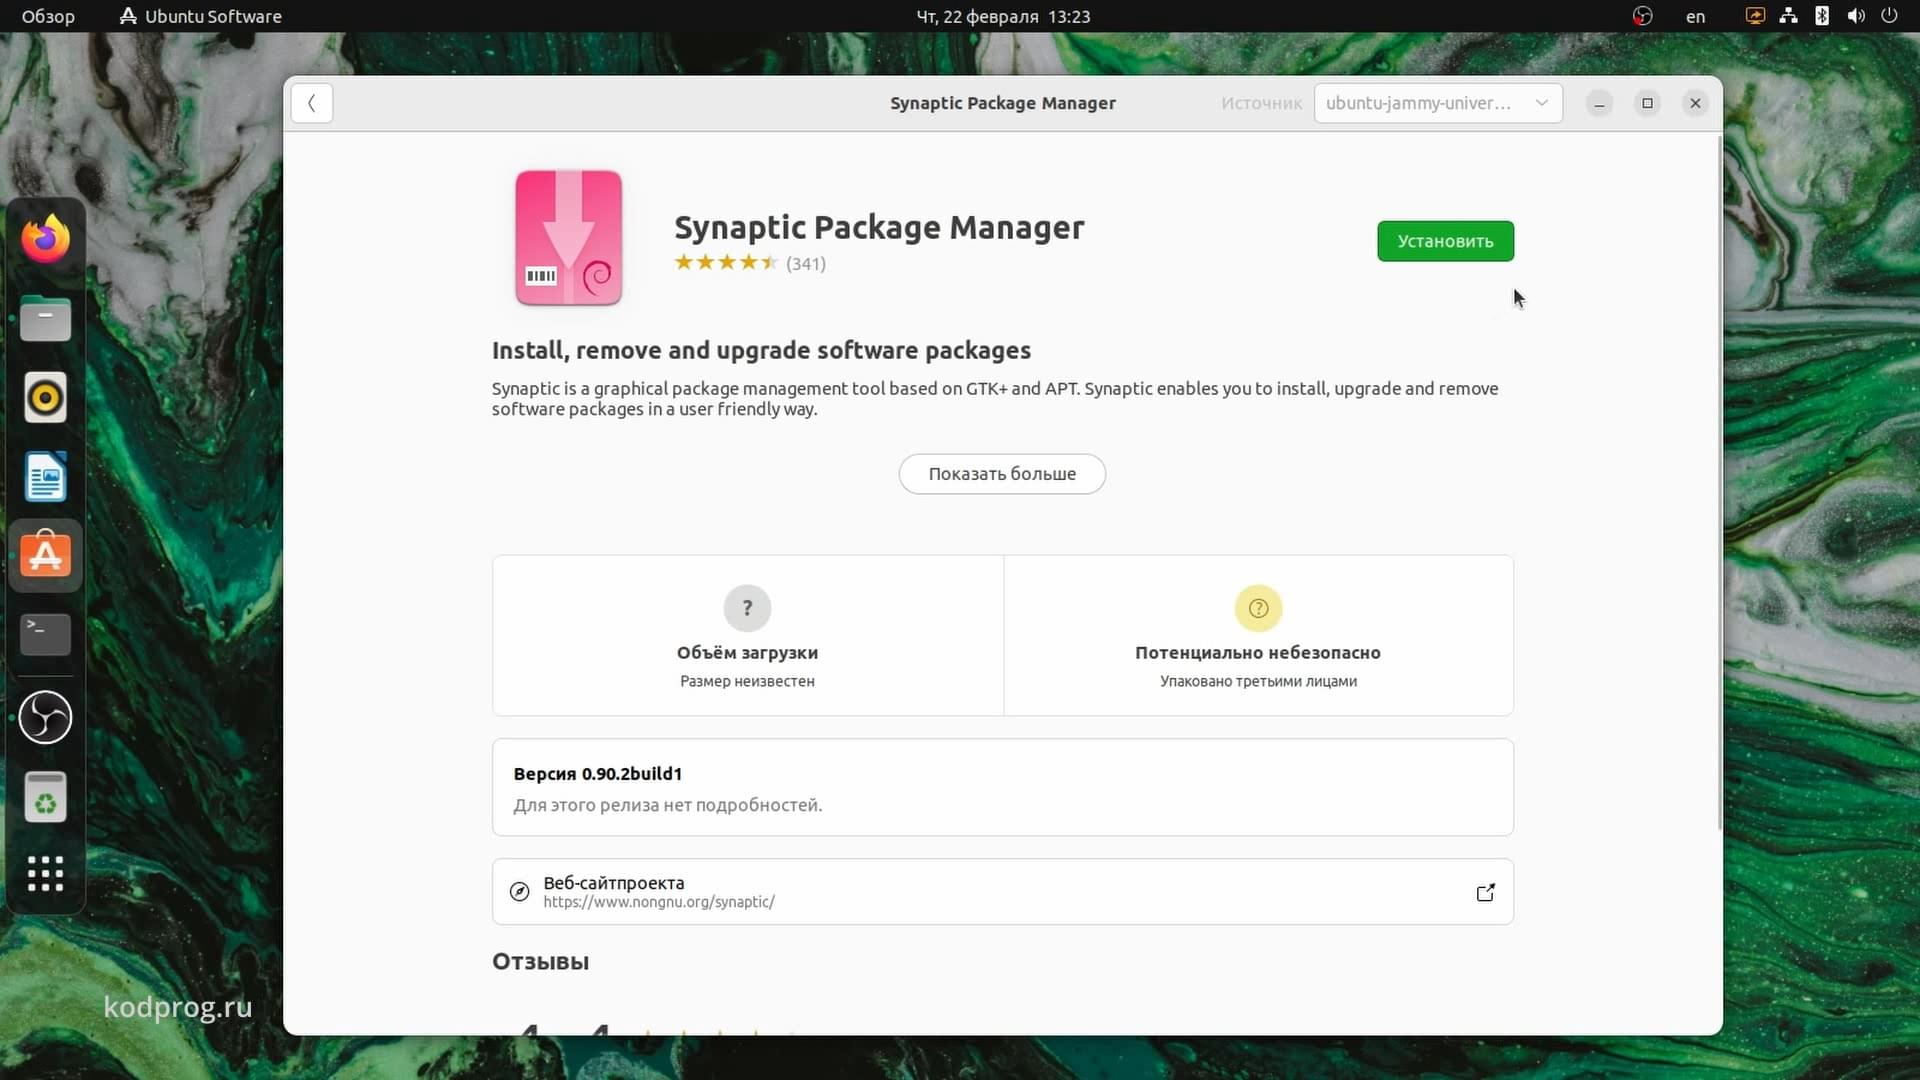Click the https://www.nongnu.org/synaptic/ URL text
This screenshot has width=1920, height=1080.
pos(659,902)
